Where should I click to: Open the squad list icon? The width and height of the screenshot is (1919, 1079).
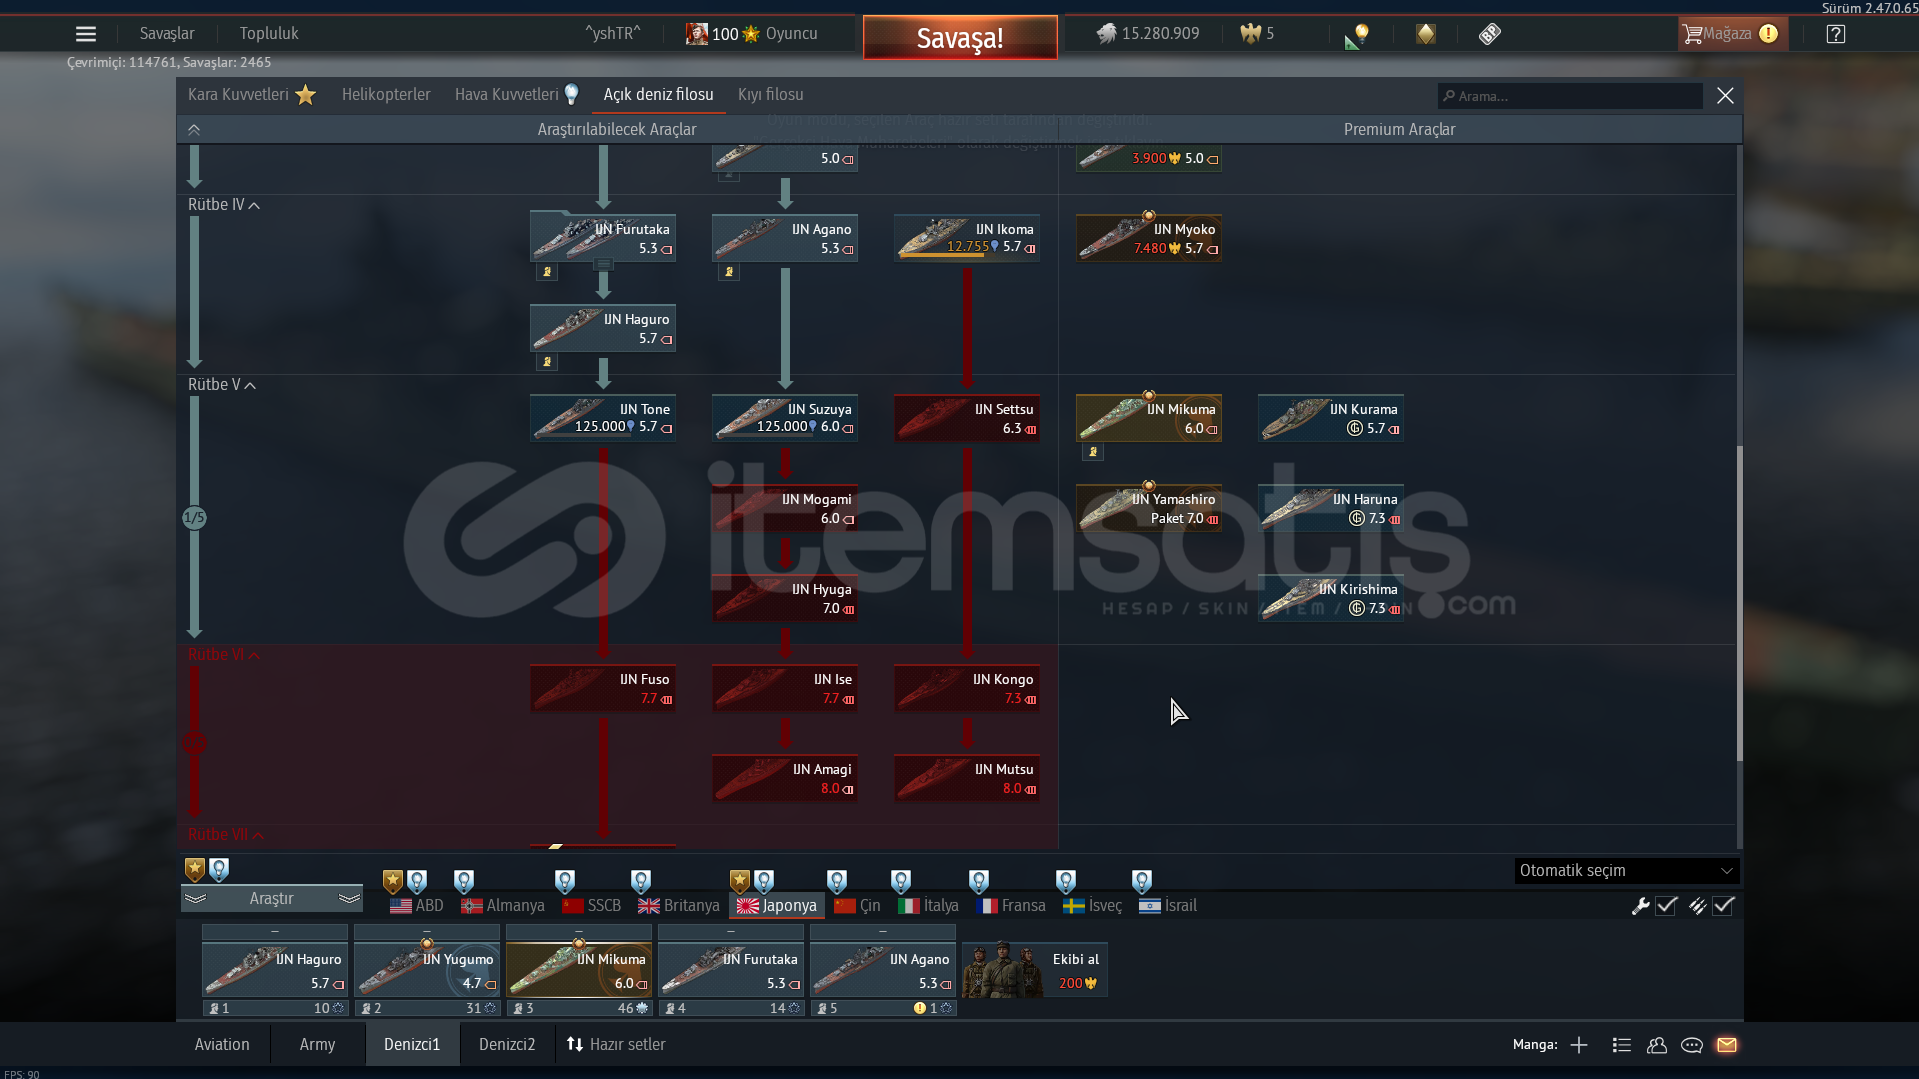click(x=1622, y=1045)
